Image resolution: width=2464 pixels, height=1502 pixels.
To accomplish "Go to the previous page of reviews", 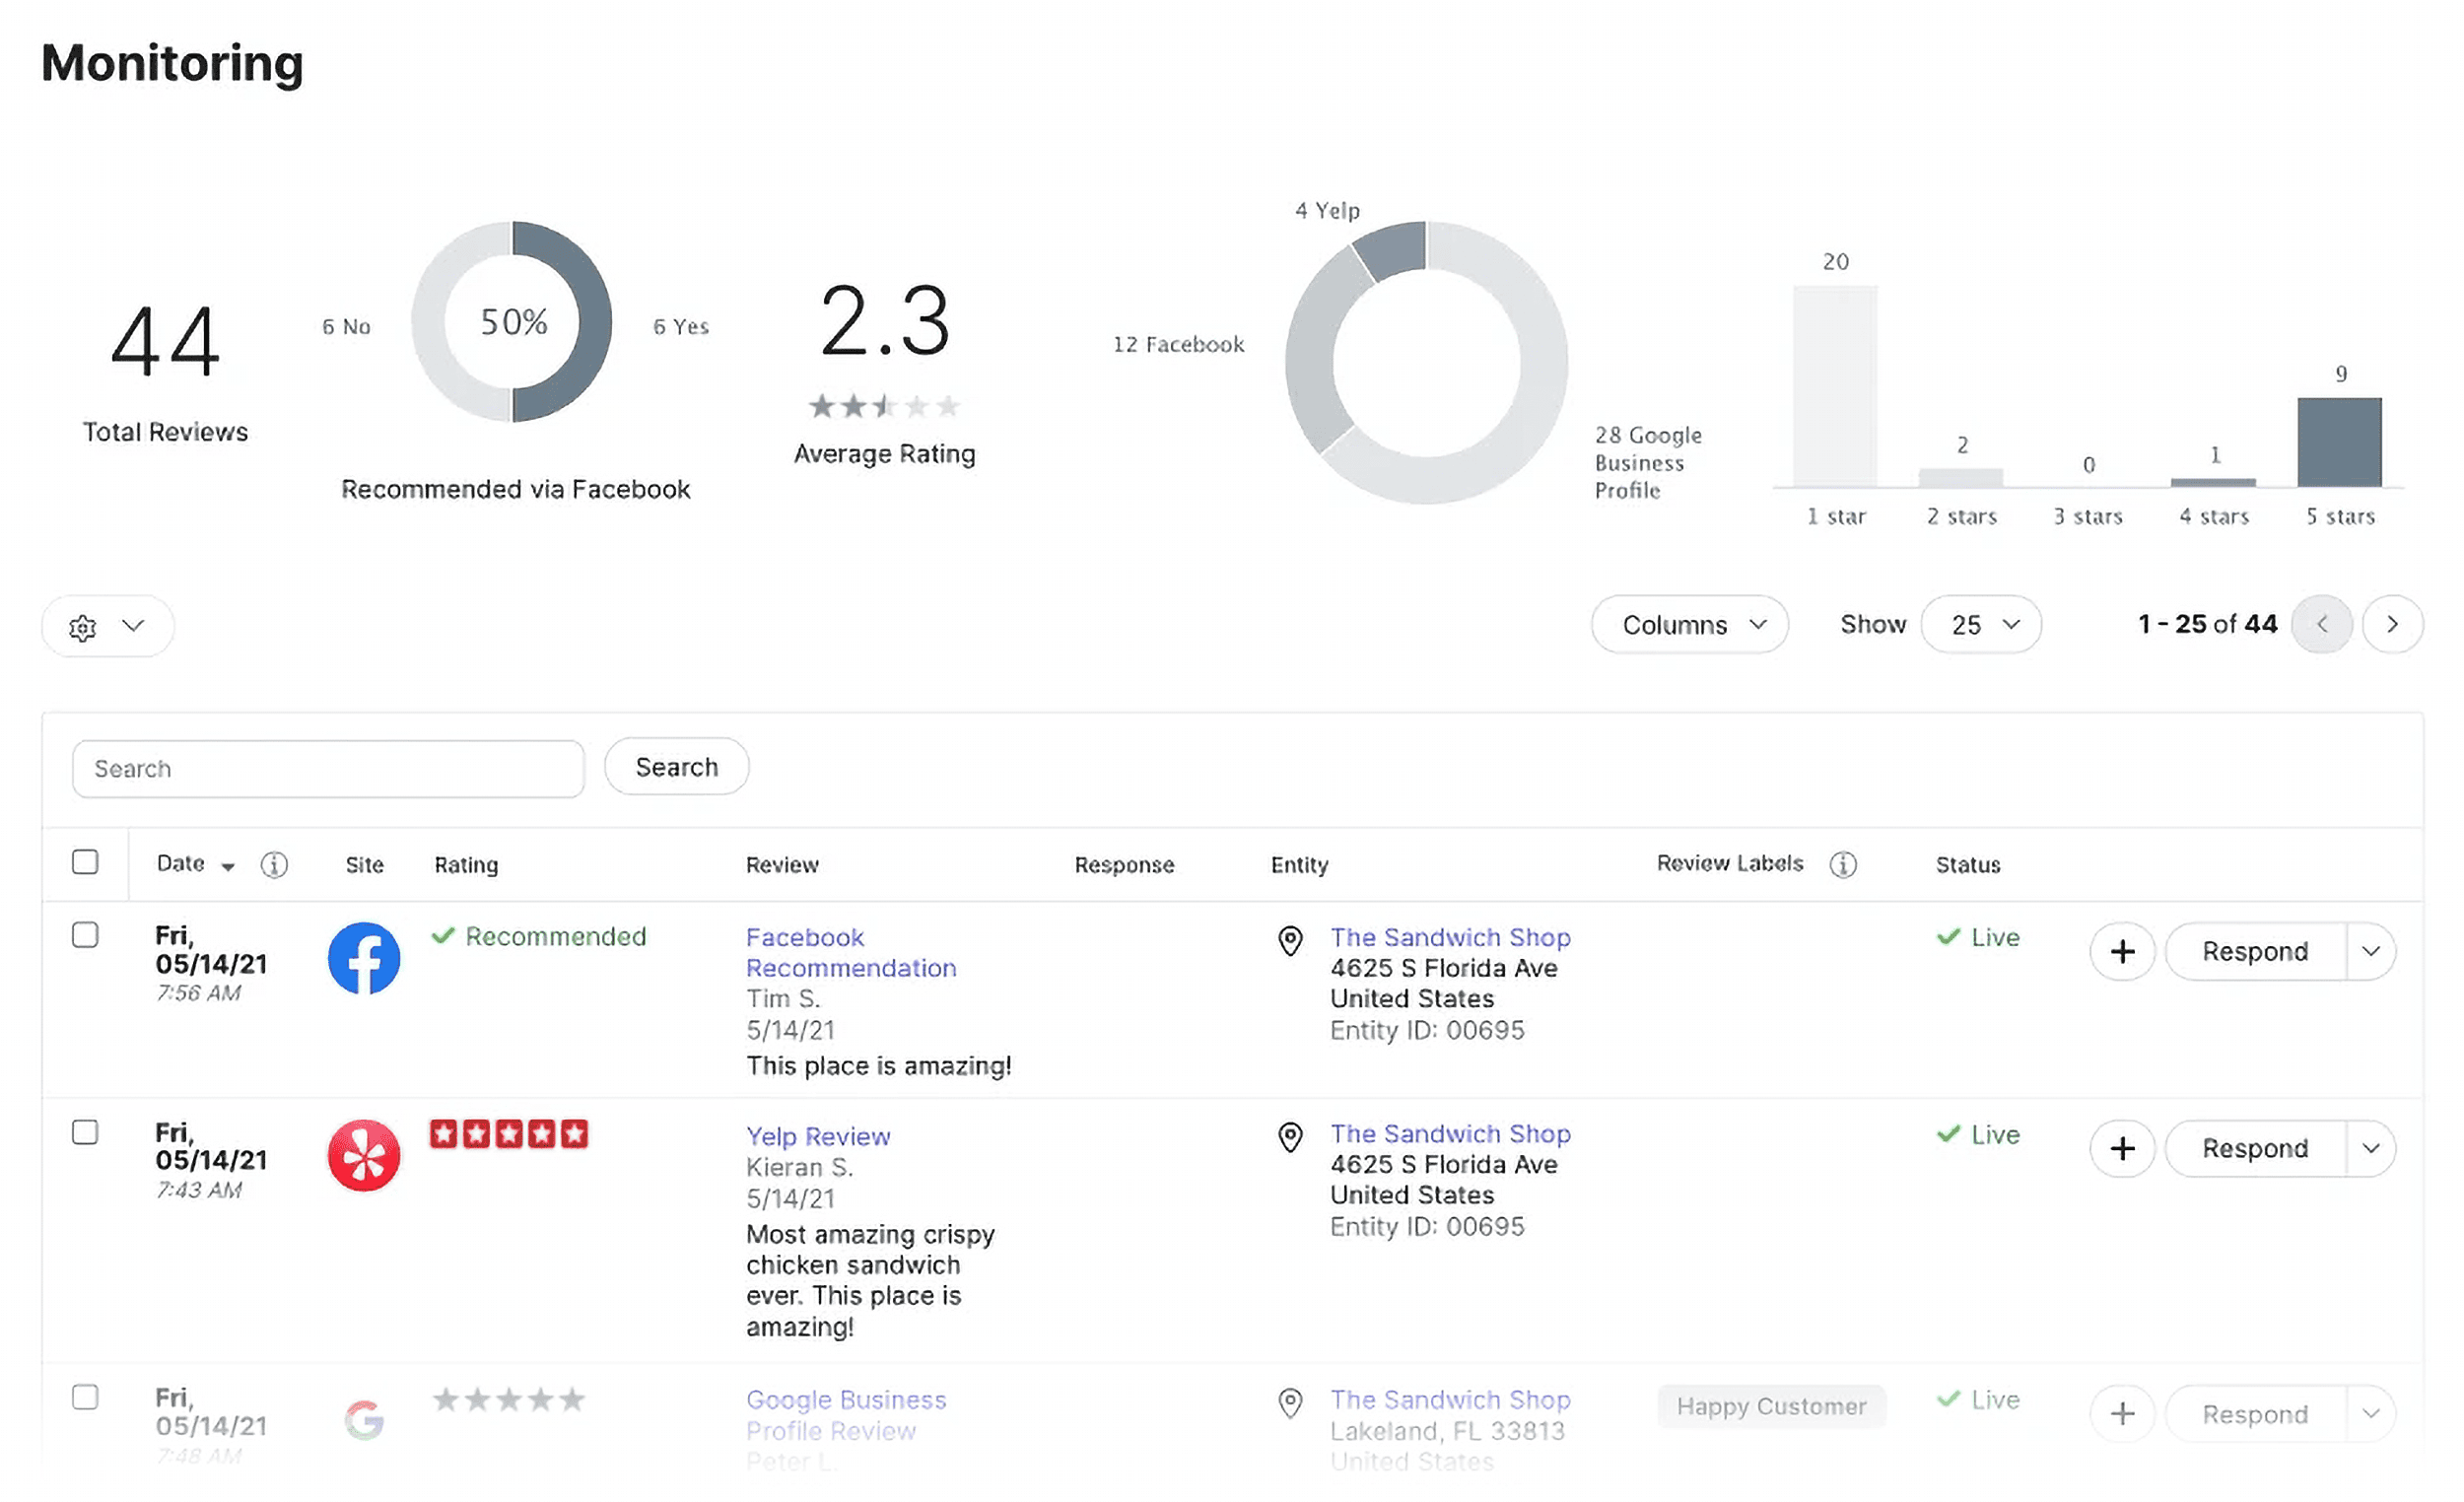I will [2321, 624].
